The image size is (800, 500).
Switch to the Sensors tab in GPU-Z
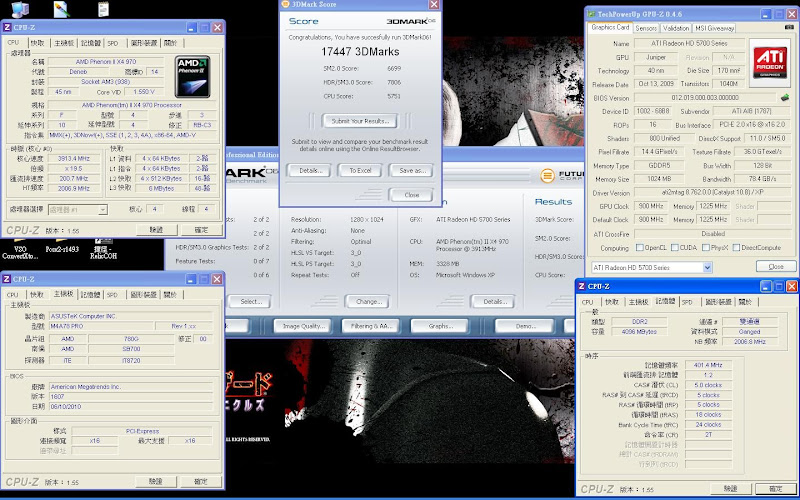[x=646, y=29]
